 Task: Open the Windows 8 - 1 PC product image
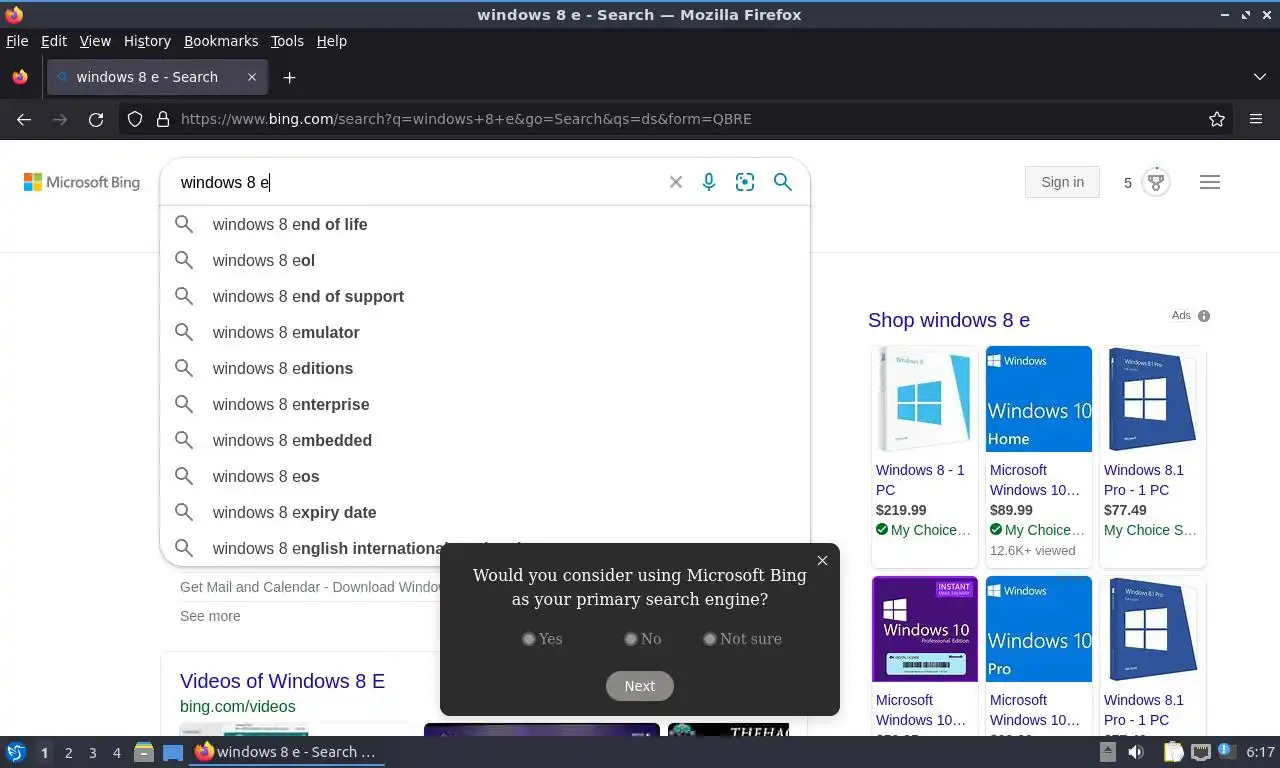click(x=925, y=399)
